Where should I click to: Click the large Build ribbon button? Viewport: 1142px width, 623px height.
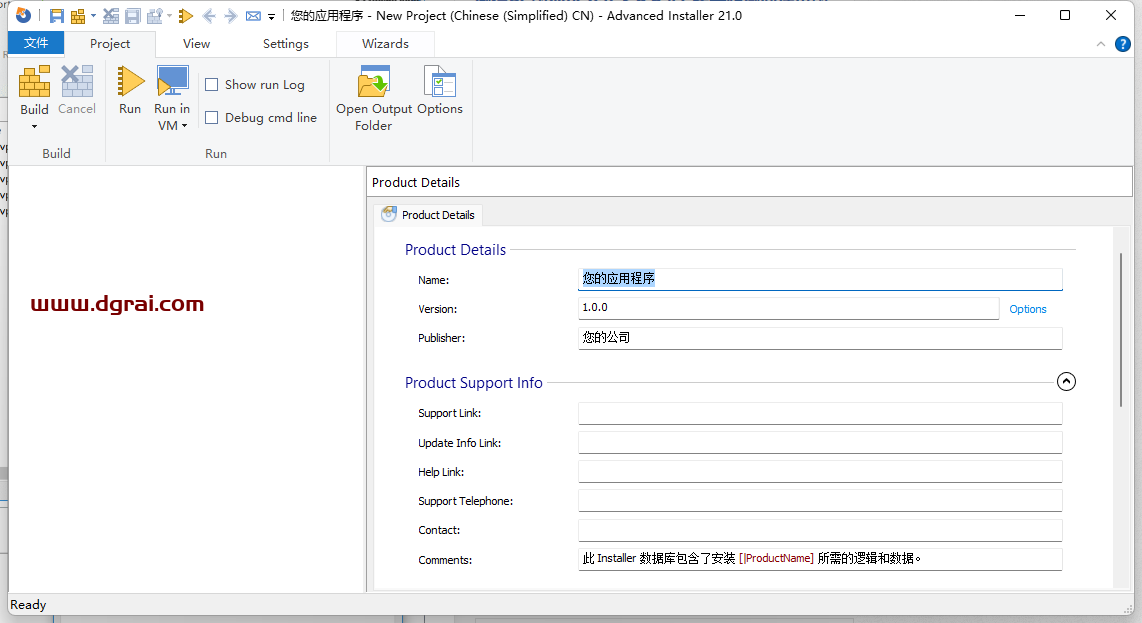[x=34, y=89]
